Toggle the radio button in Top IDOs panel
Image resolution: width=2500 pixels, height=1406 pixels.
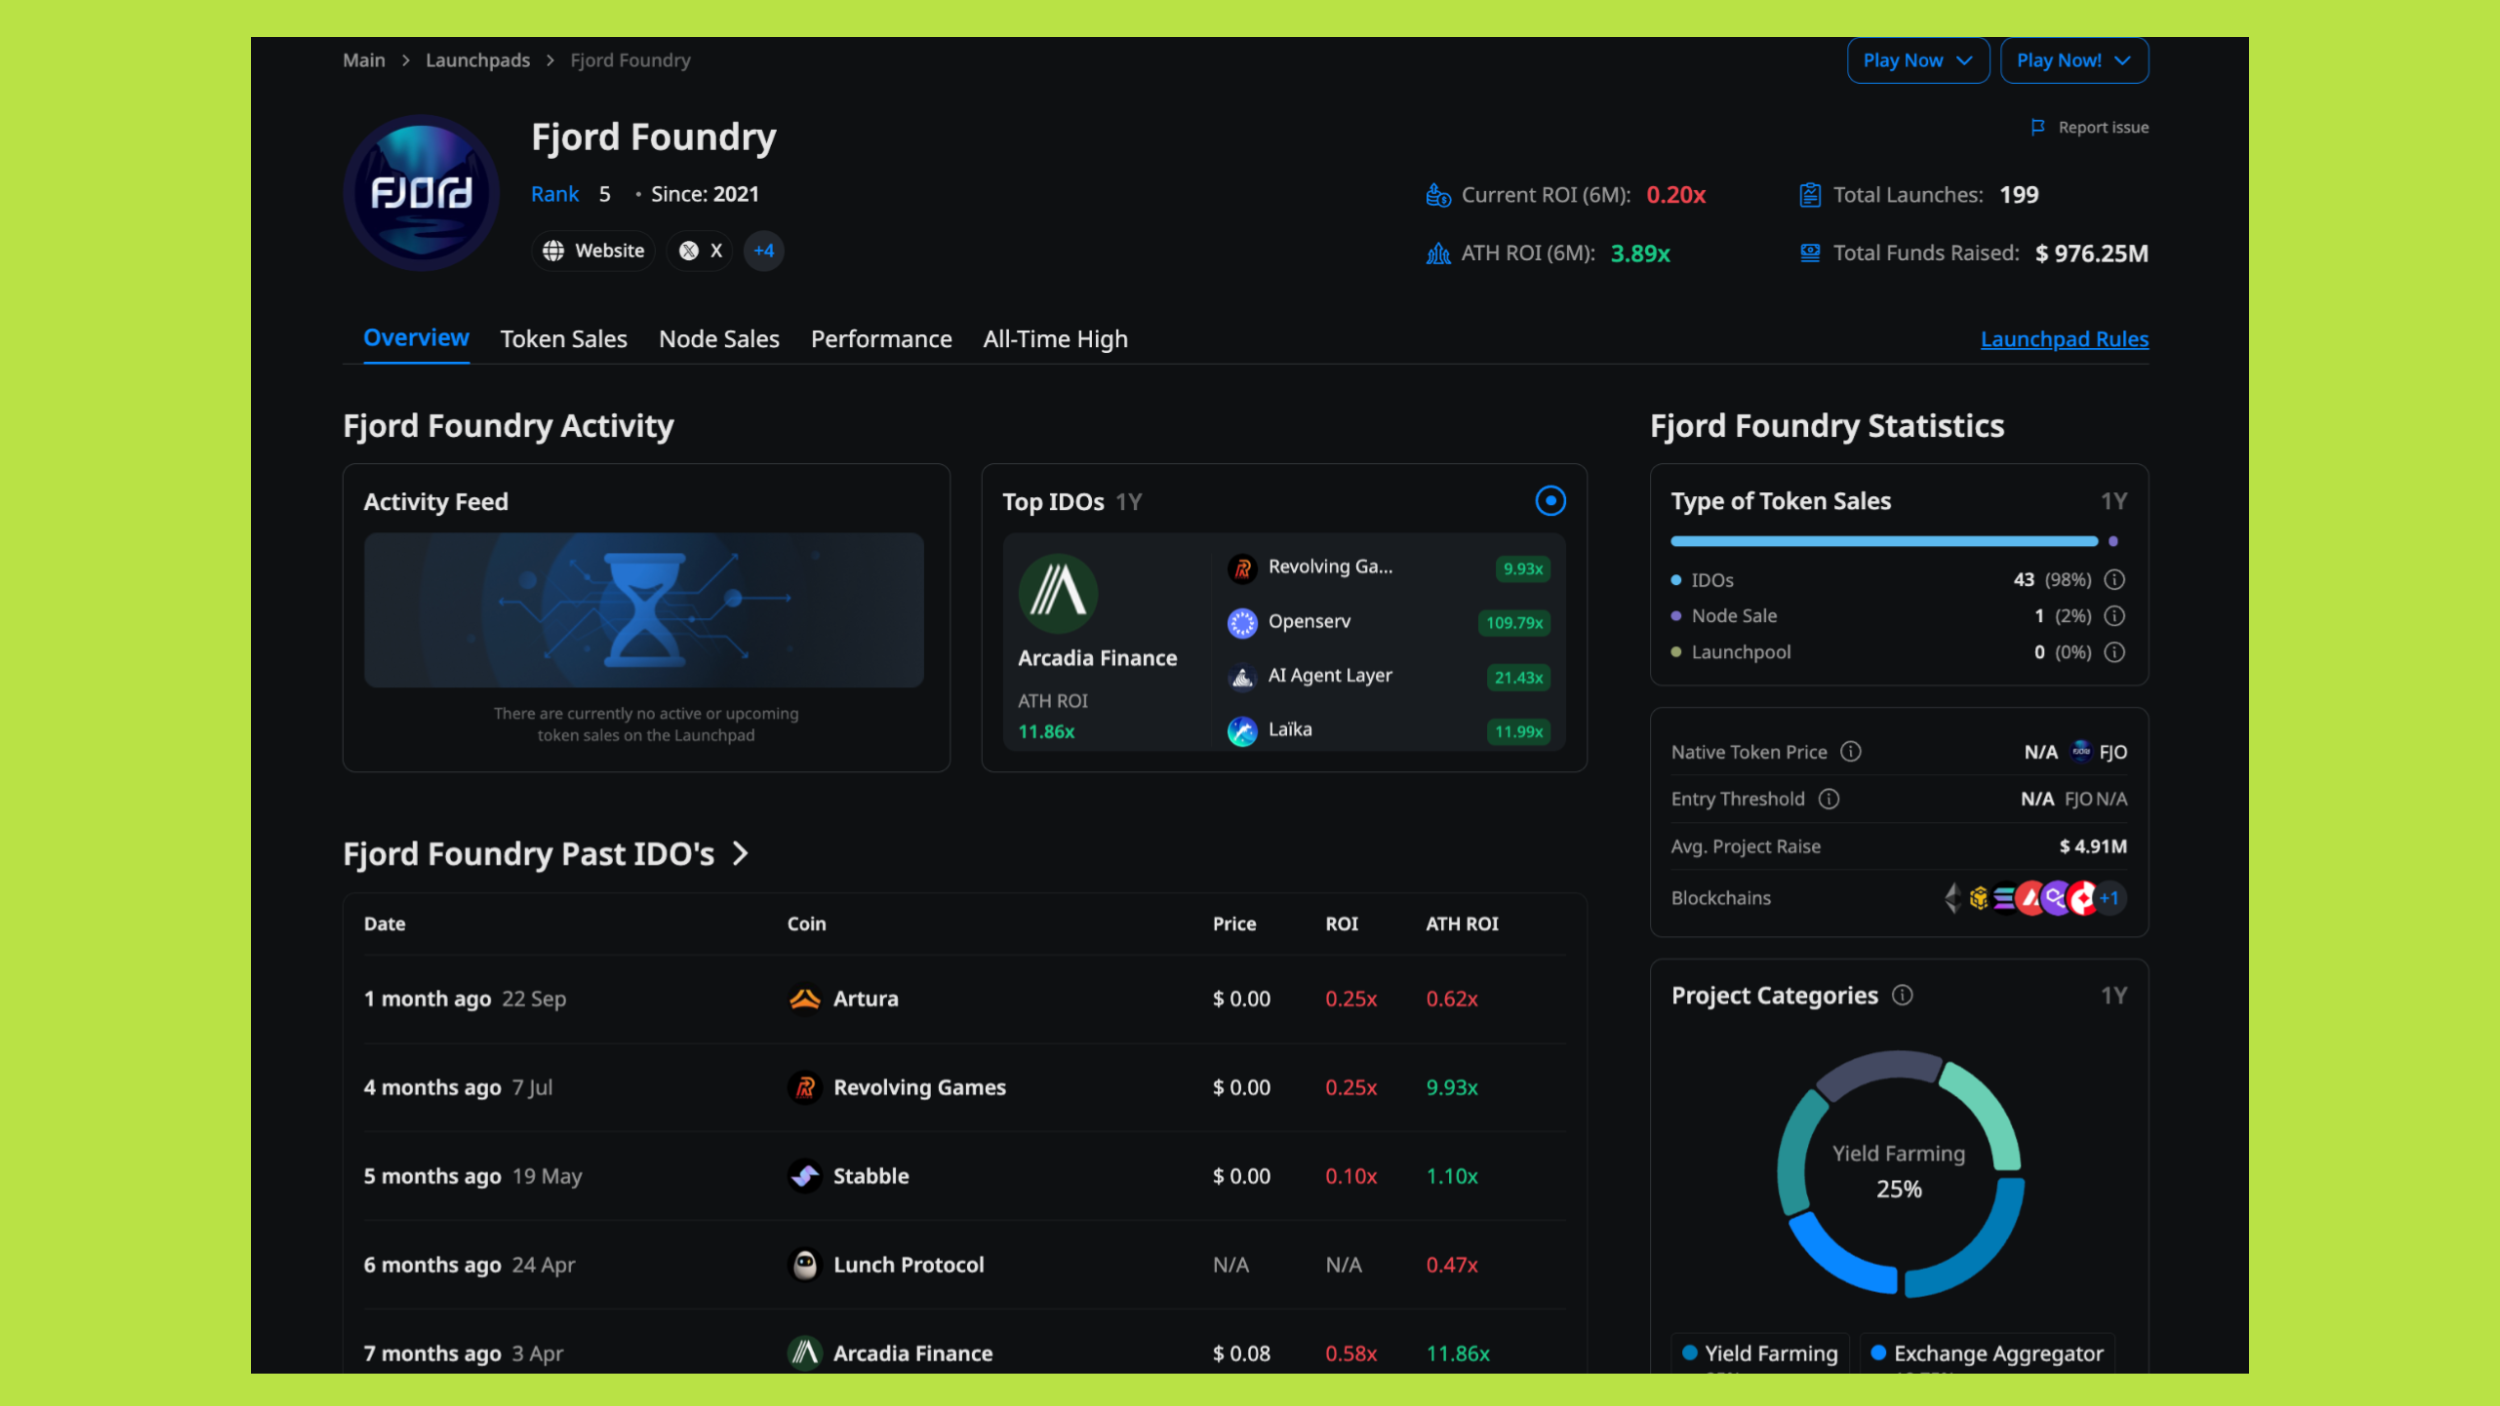pyautogui.click(x=1550, y=501)
